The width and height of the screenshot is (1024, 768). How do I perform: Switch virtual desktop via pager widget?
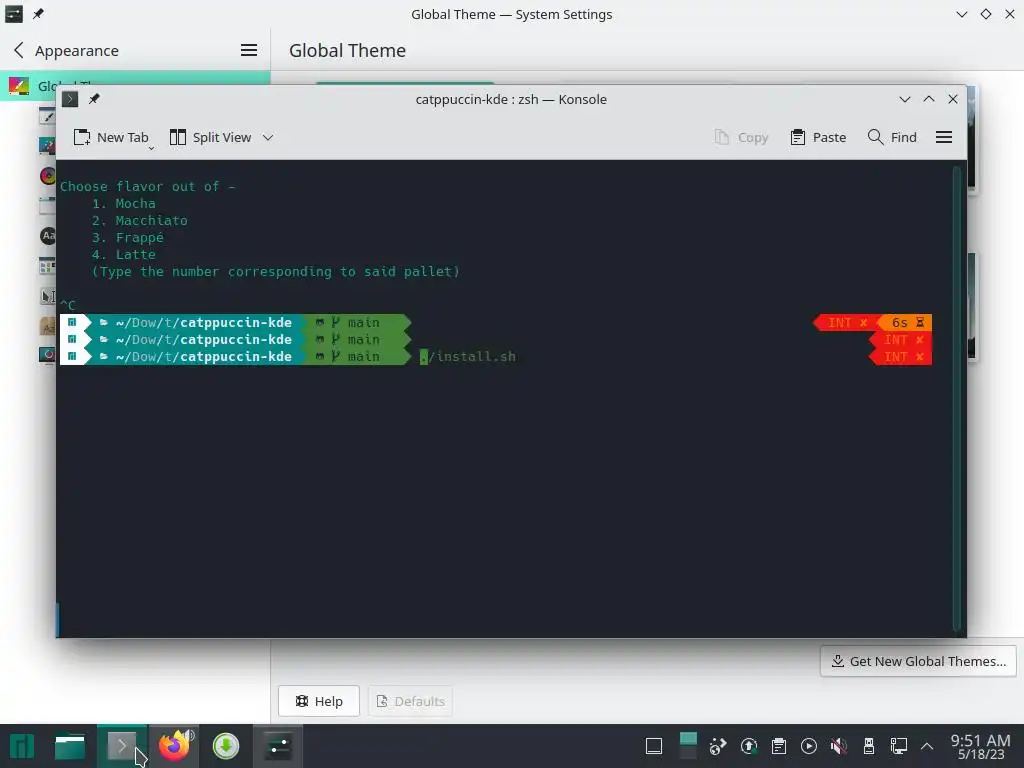click(688, 746)
